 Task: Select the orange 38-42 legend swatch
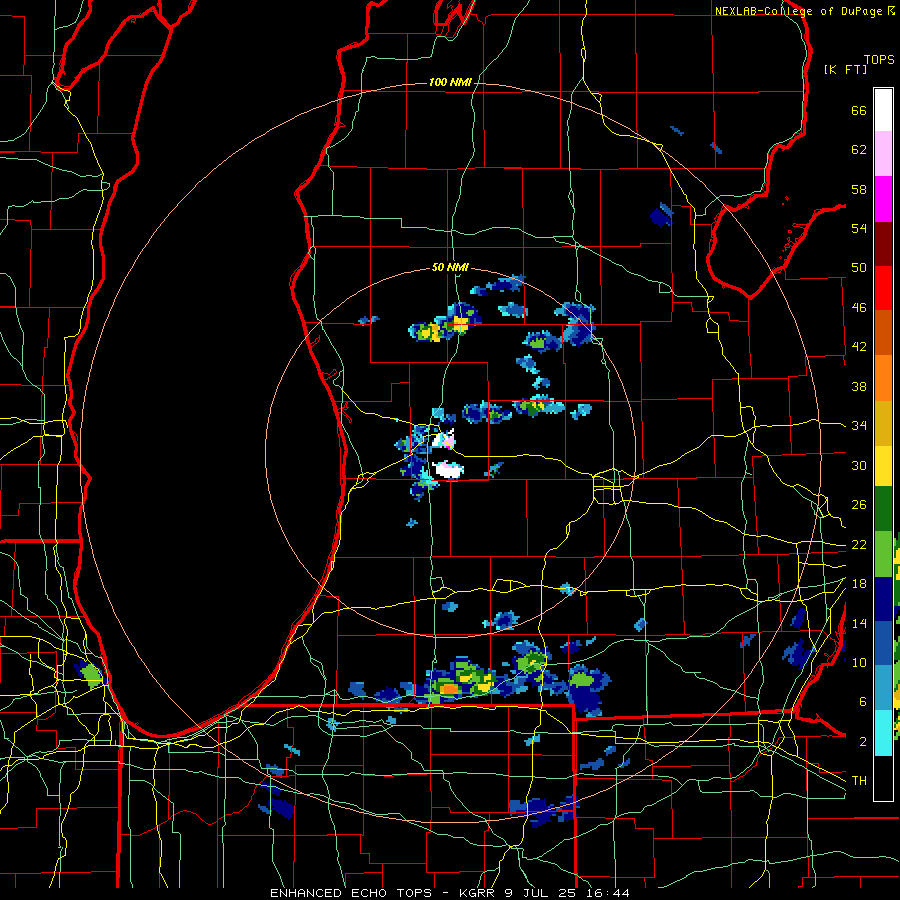click(883, 378)
